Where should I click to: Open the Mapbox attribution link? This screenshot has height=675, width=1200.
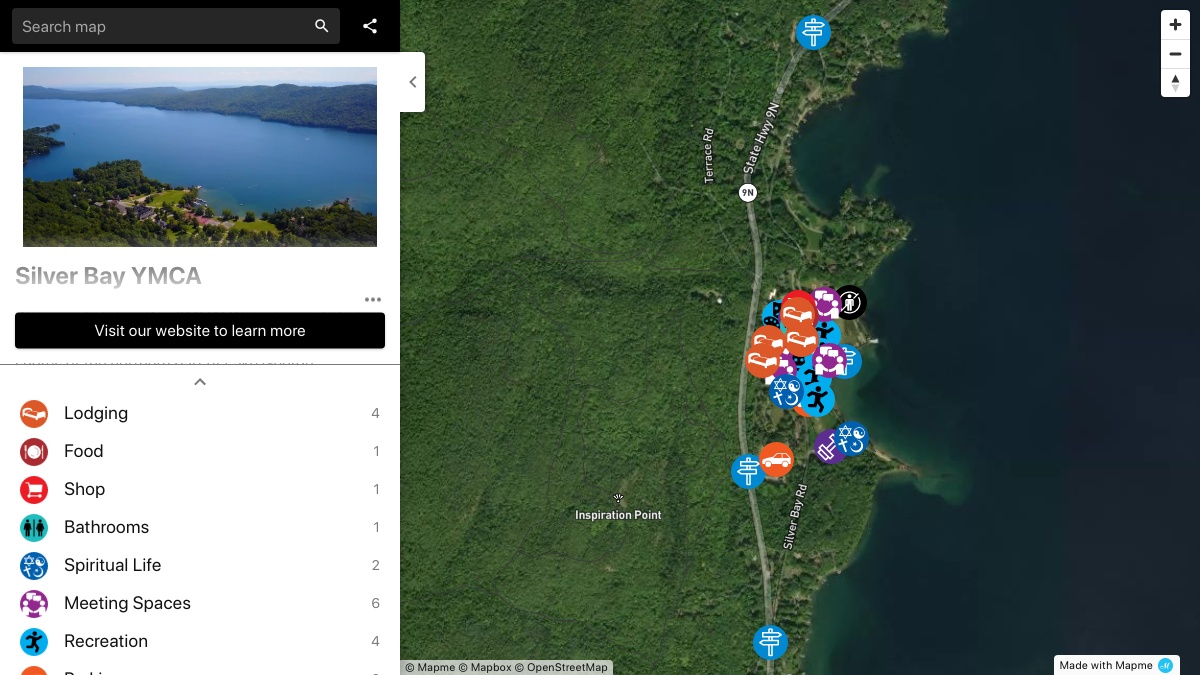point(484,667)
